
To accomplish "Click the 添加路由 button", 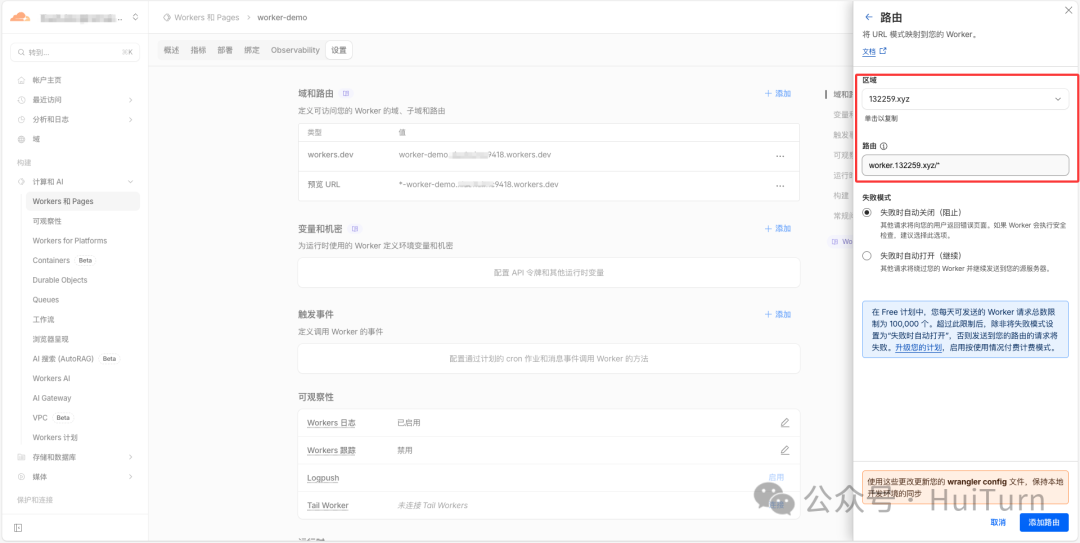I will point(1044,522).
